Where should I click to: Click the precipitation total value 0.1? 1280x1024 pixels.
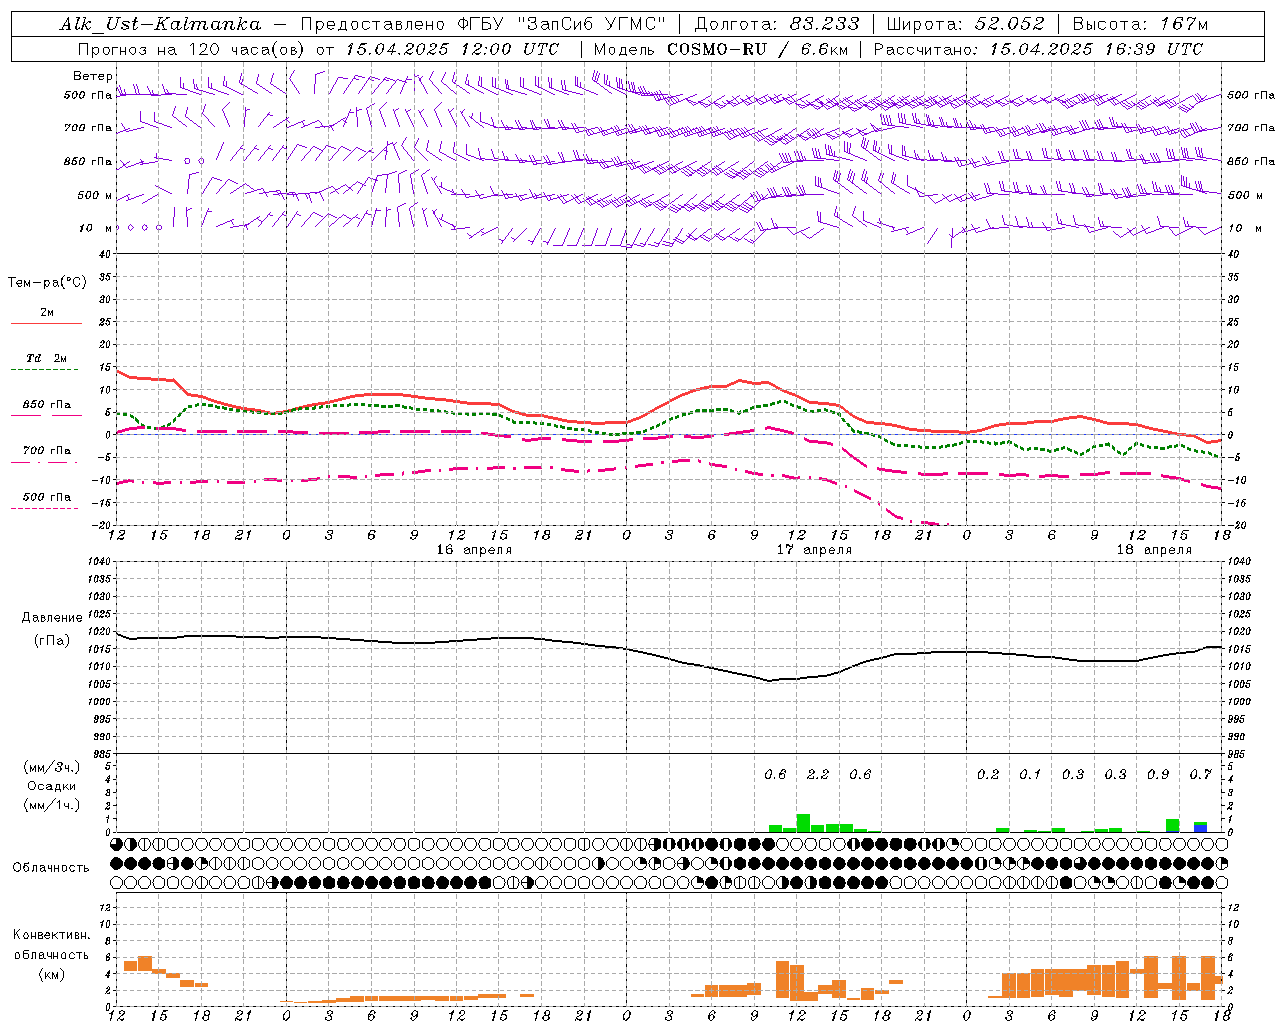[x=1030, y=774]
